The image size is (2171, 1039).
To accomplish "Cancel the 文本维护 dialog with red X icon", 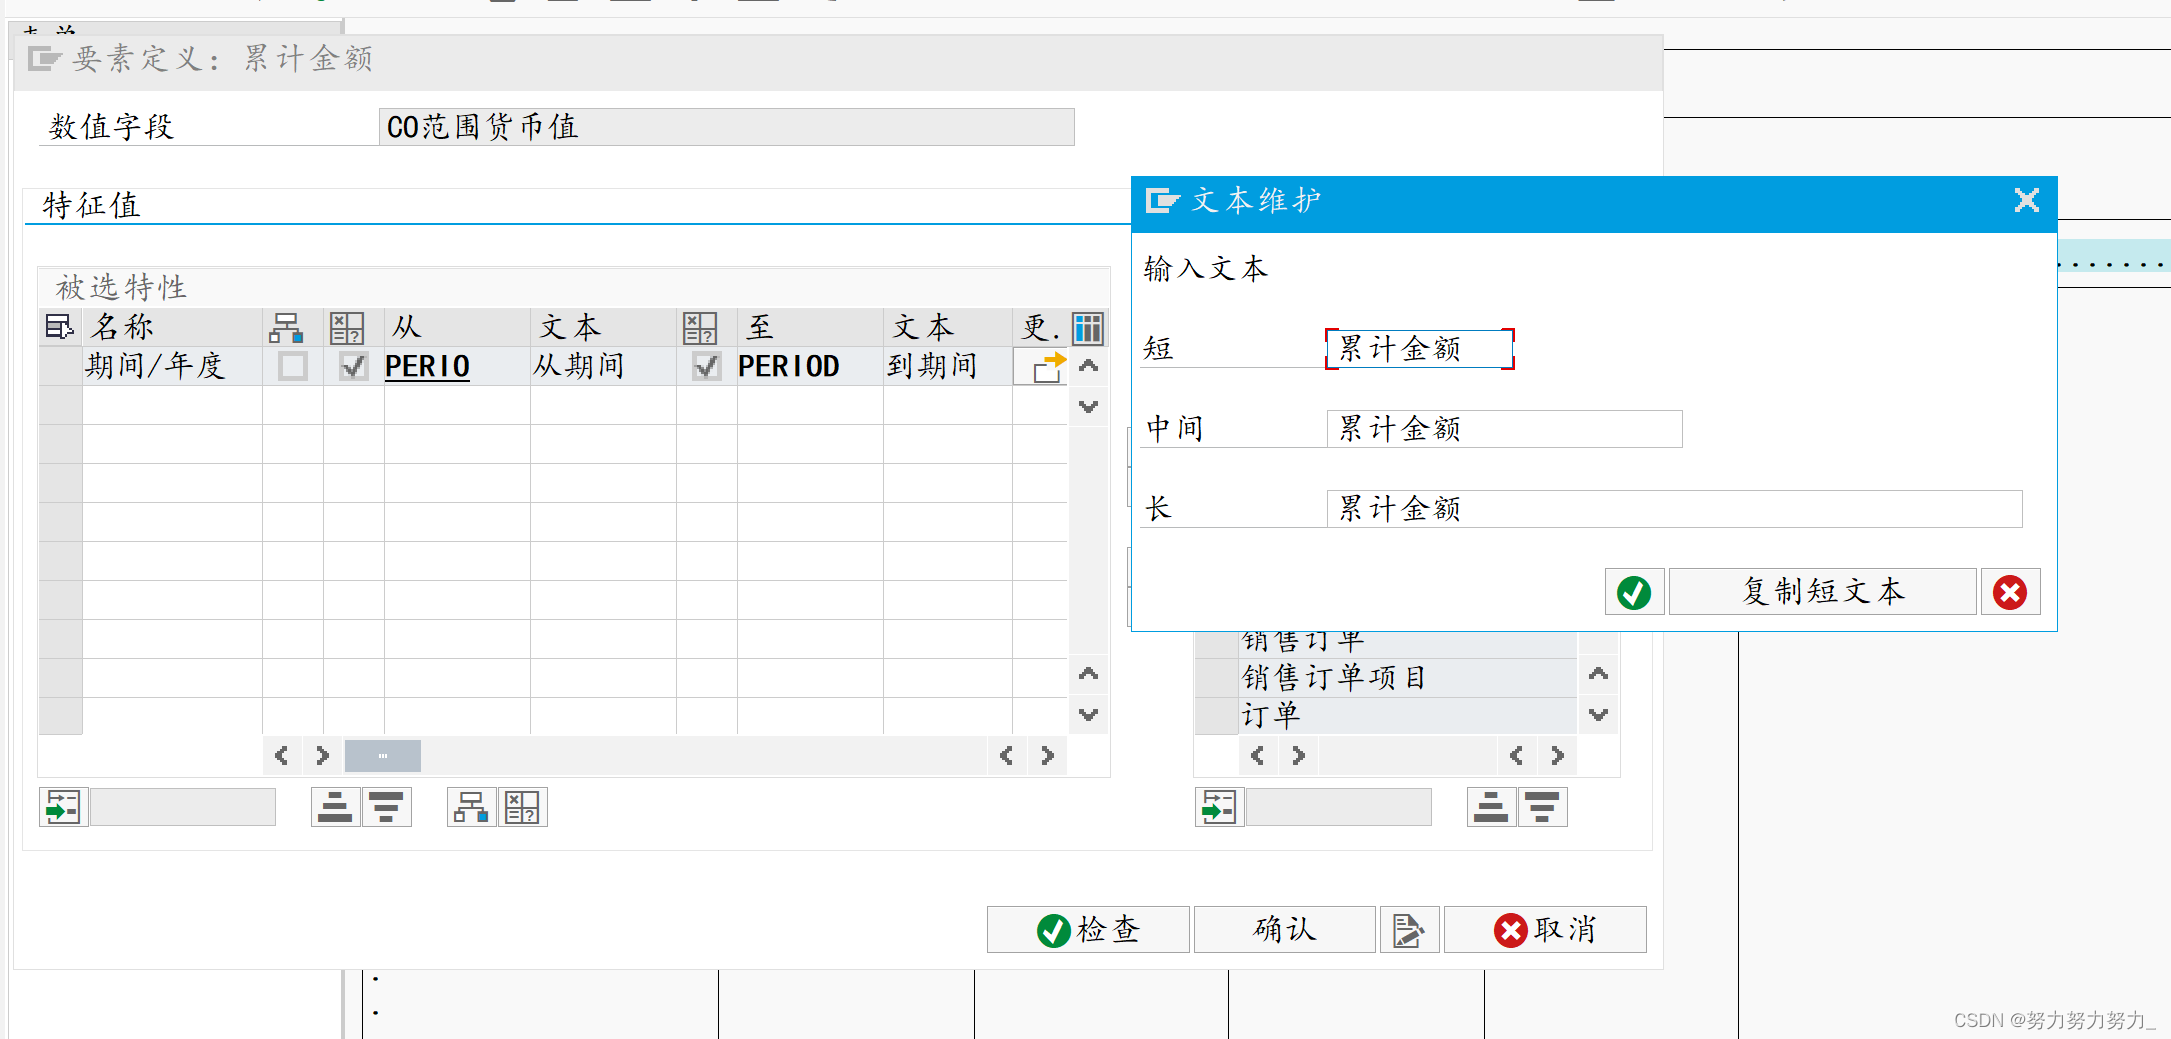I will click(x=2010, y=591).
